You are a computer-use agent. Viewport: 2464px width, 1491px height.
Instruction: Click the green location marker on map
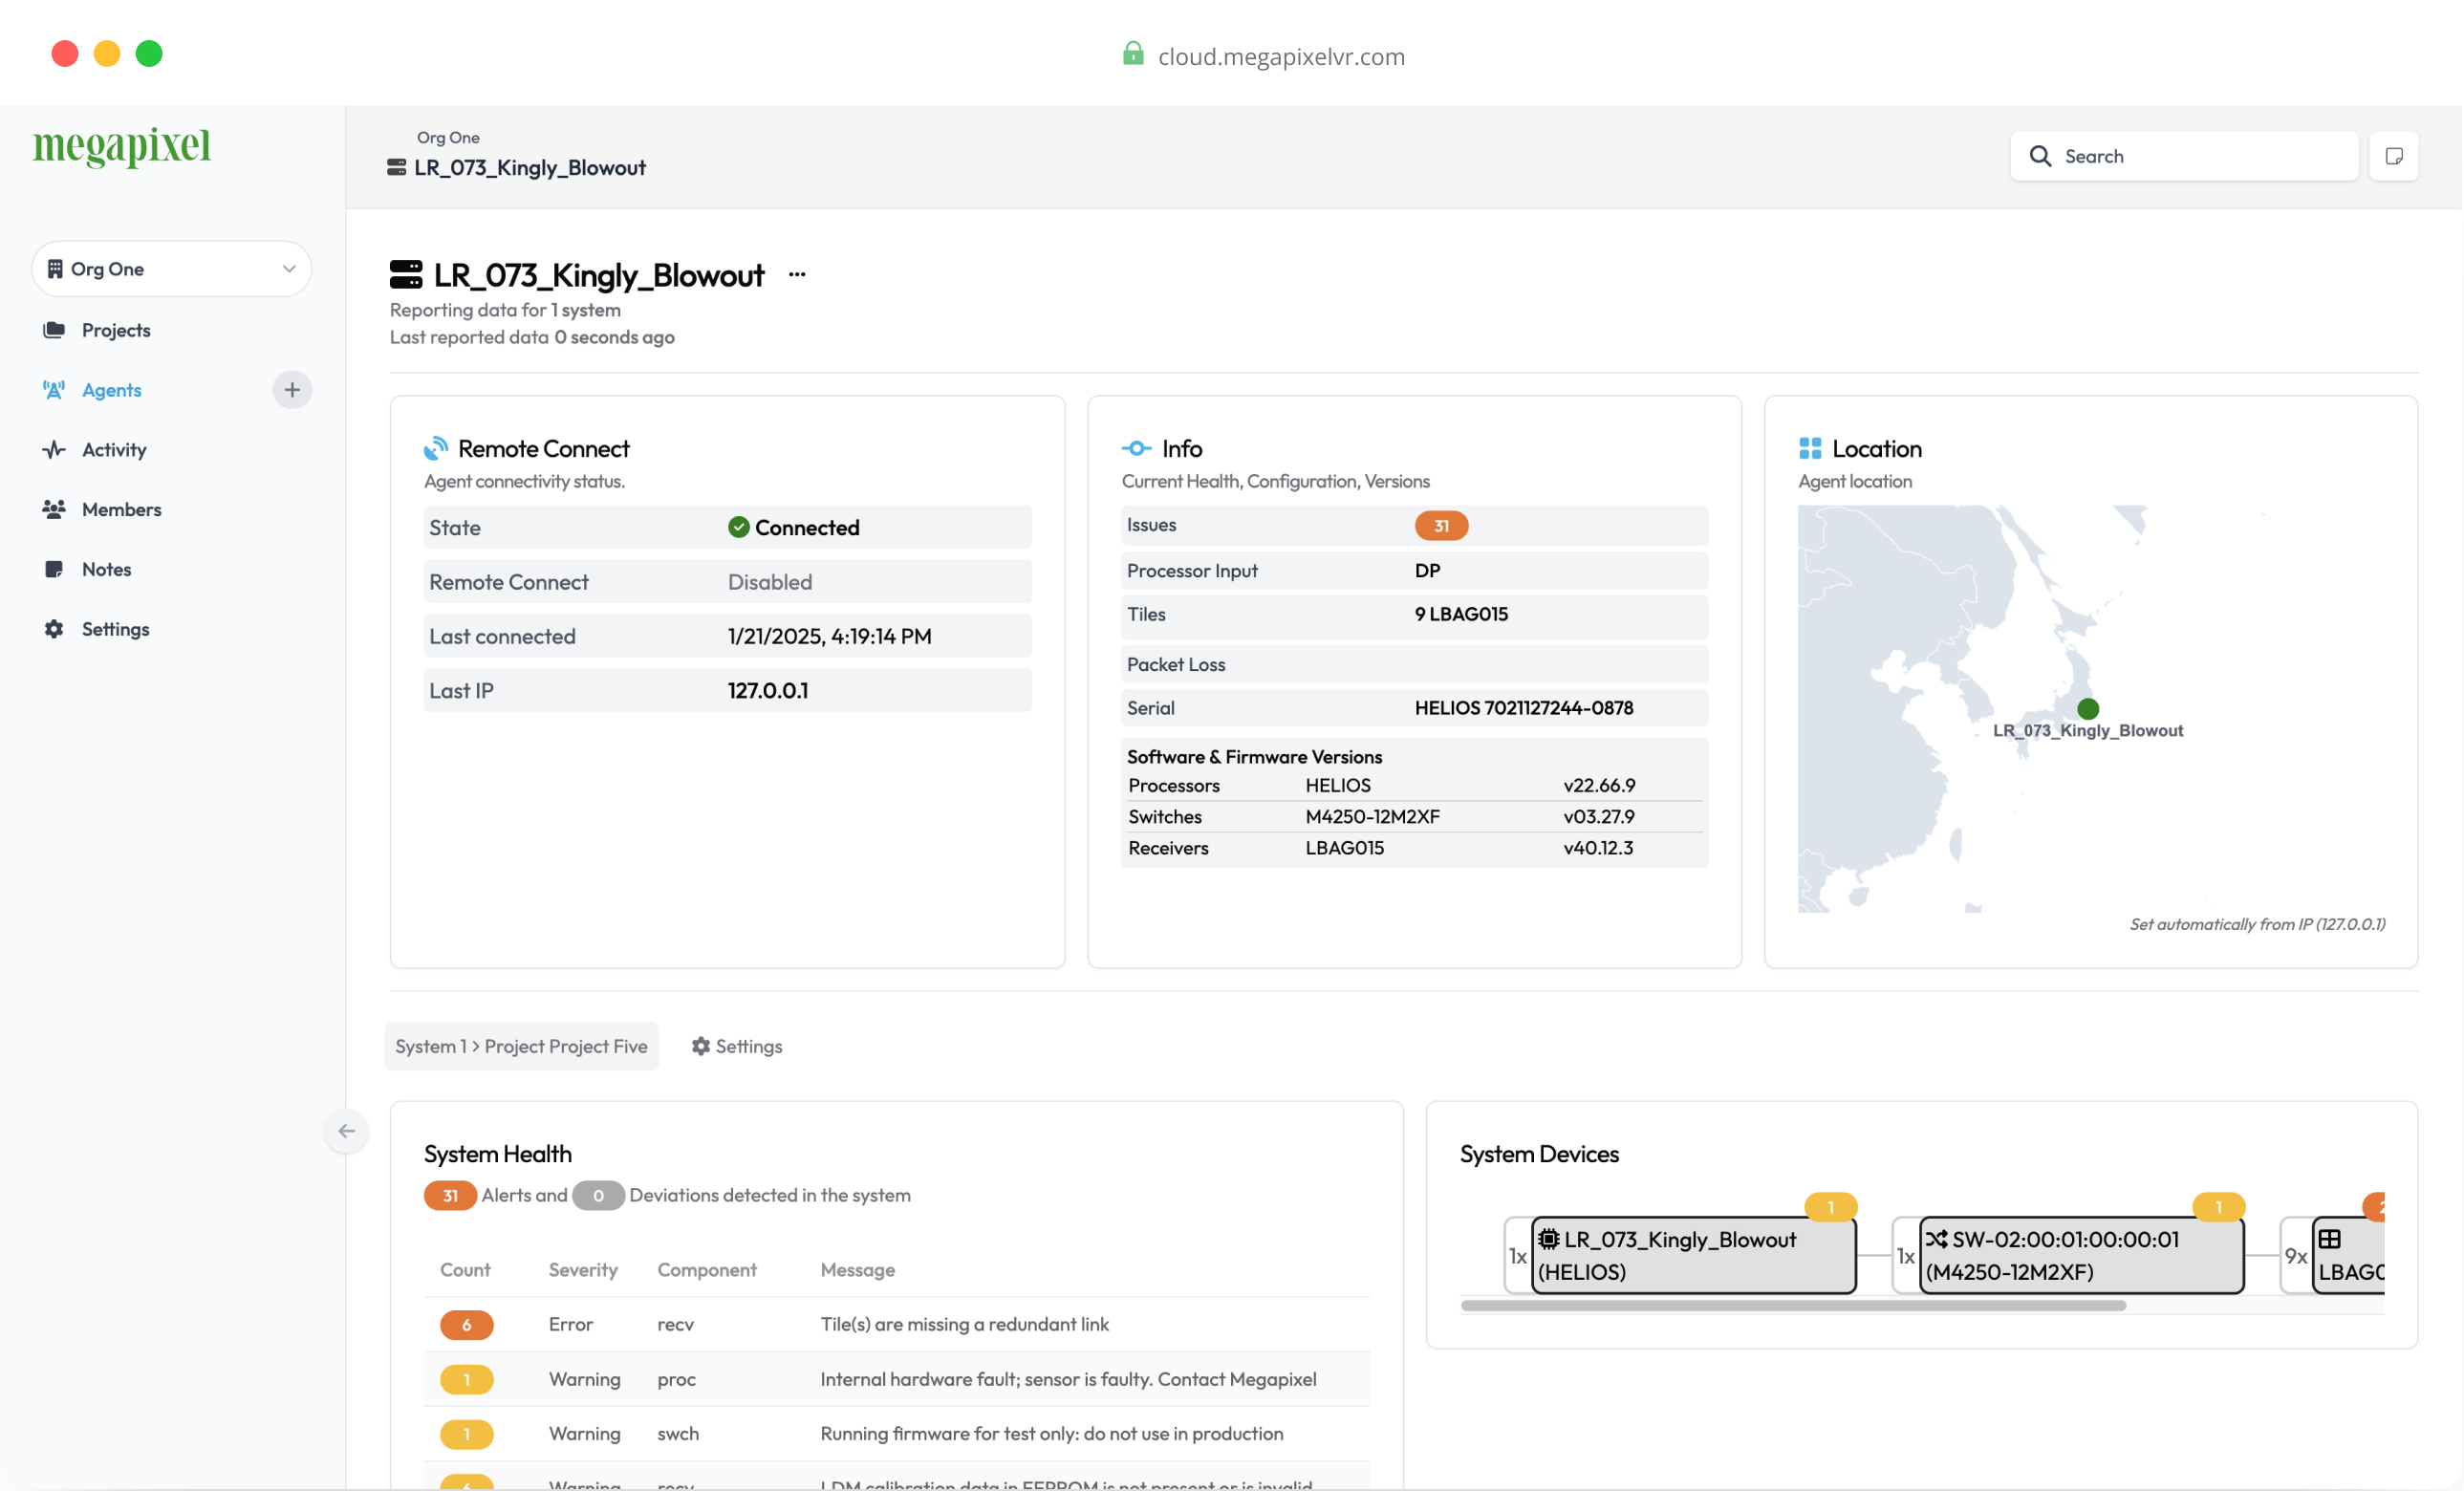(2088, 709)
